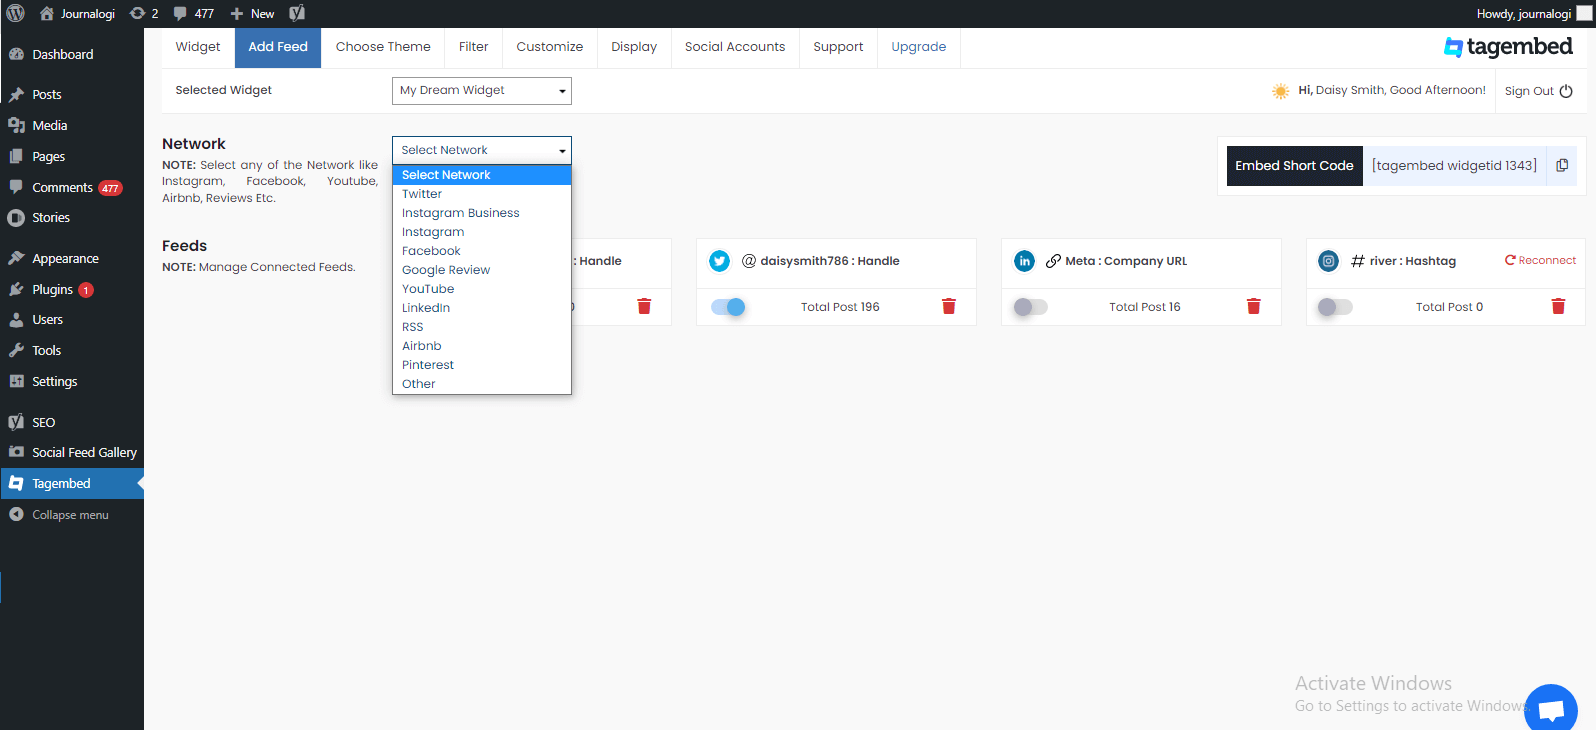Reconnect the river Hashtag feed
This screenshot has width=1596, height=730.
point(1540,260)
